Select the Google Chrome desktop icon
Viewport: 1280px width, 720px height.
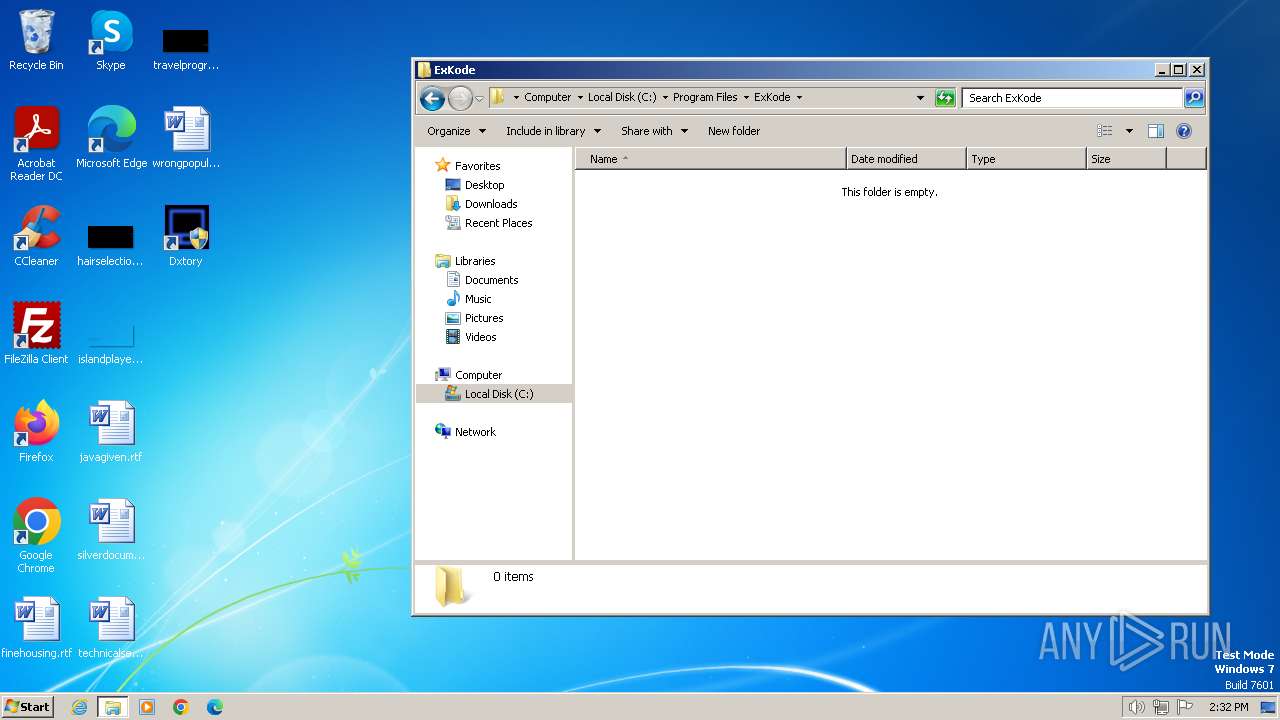[36, 536]
